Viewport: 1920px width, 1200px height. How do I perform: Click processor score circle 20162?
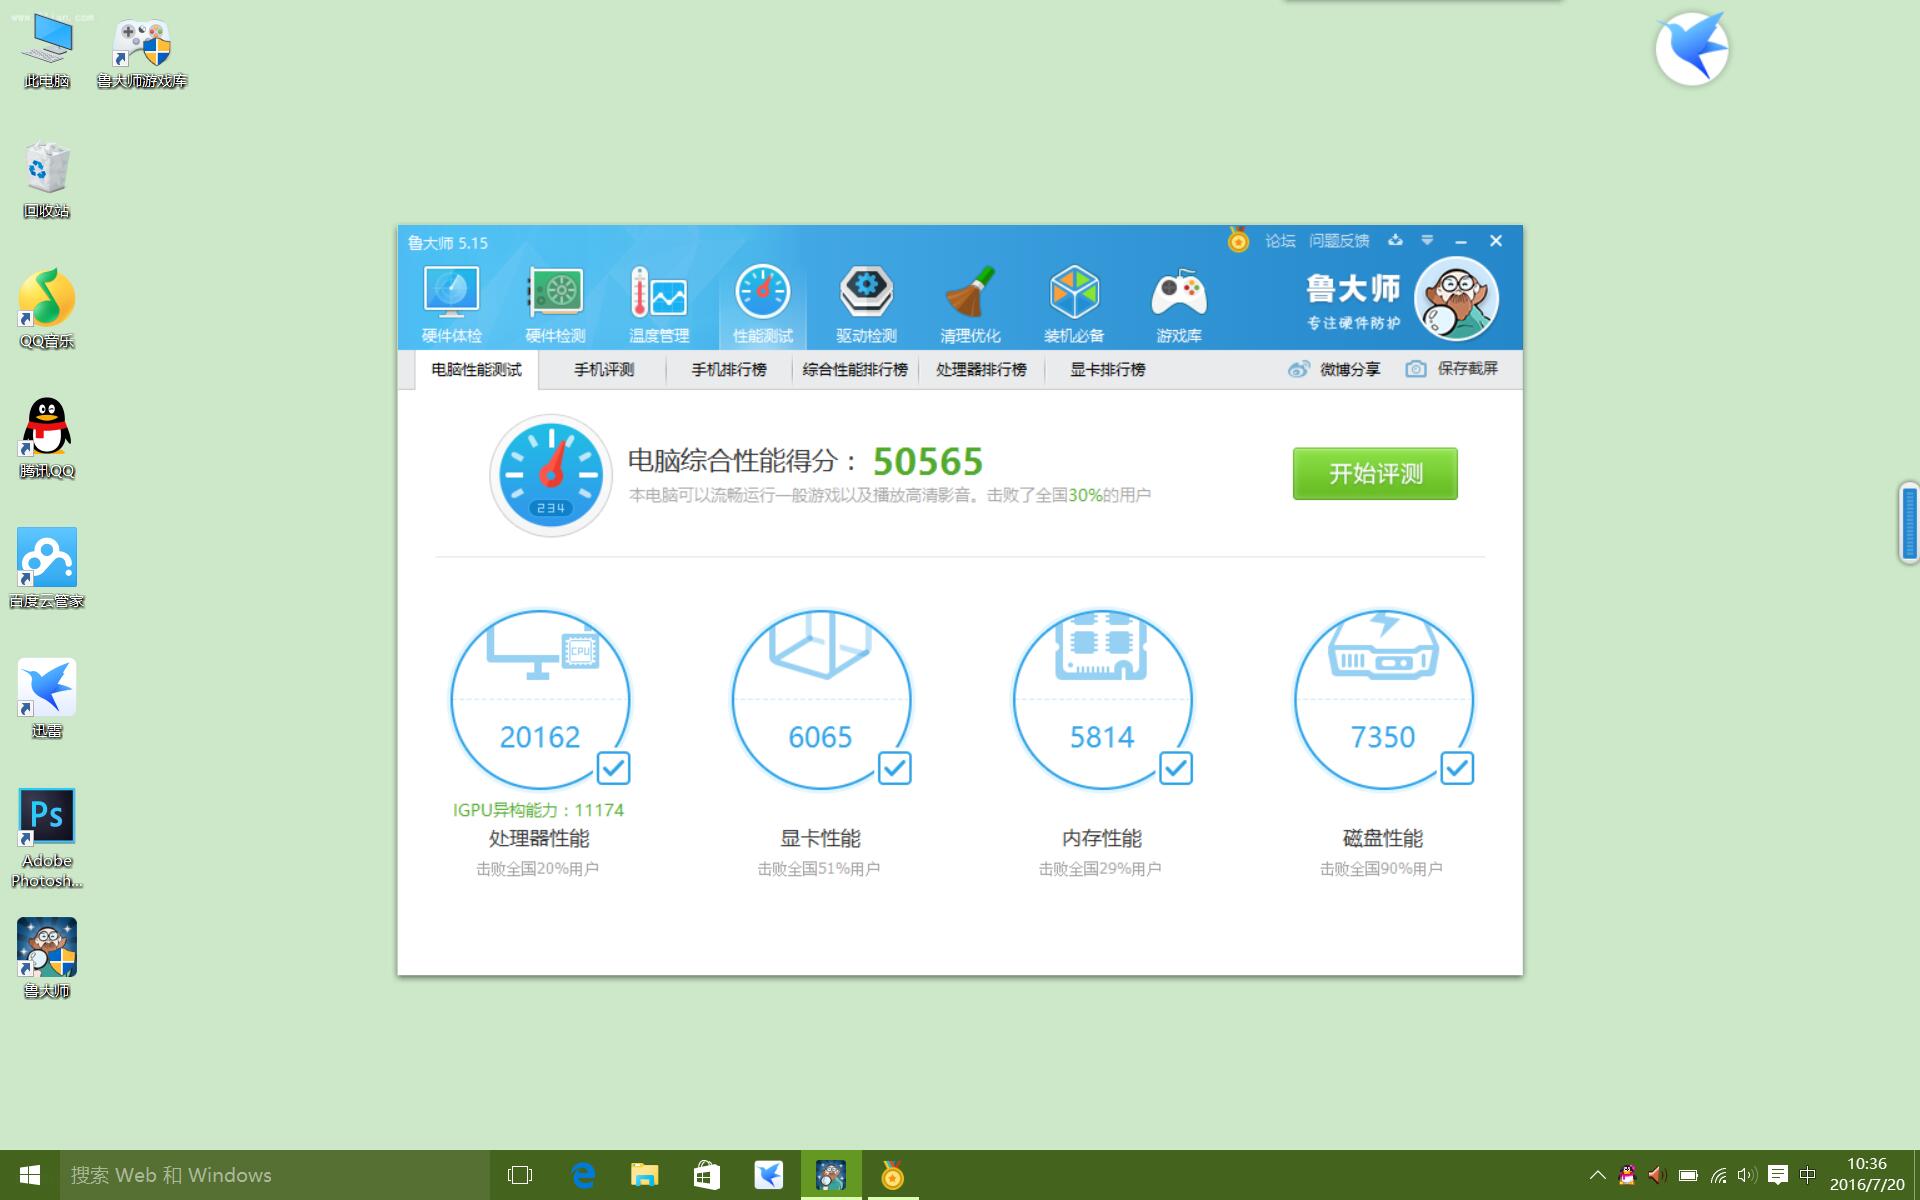540,700
